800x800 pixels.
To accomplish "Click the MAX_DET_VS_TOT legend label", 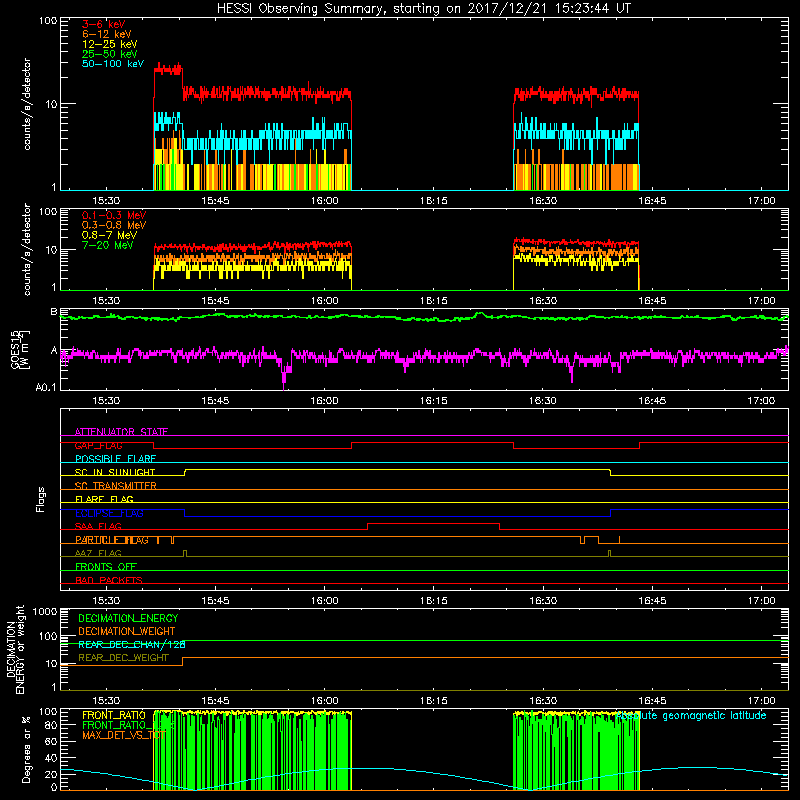I will tap(124, 735).
